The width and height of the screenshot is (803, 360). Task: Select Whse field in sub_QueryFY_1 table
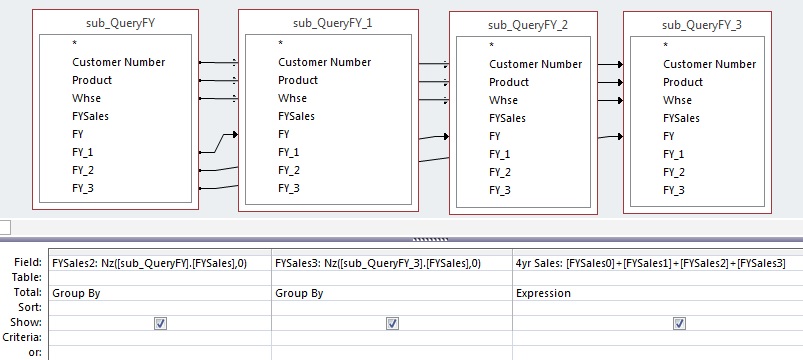pos(292,98)
